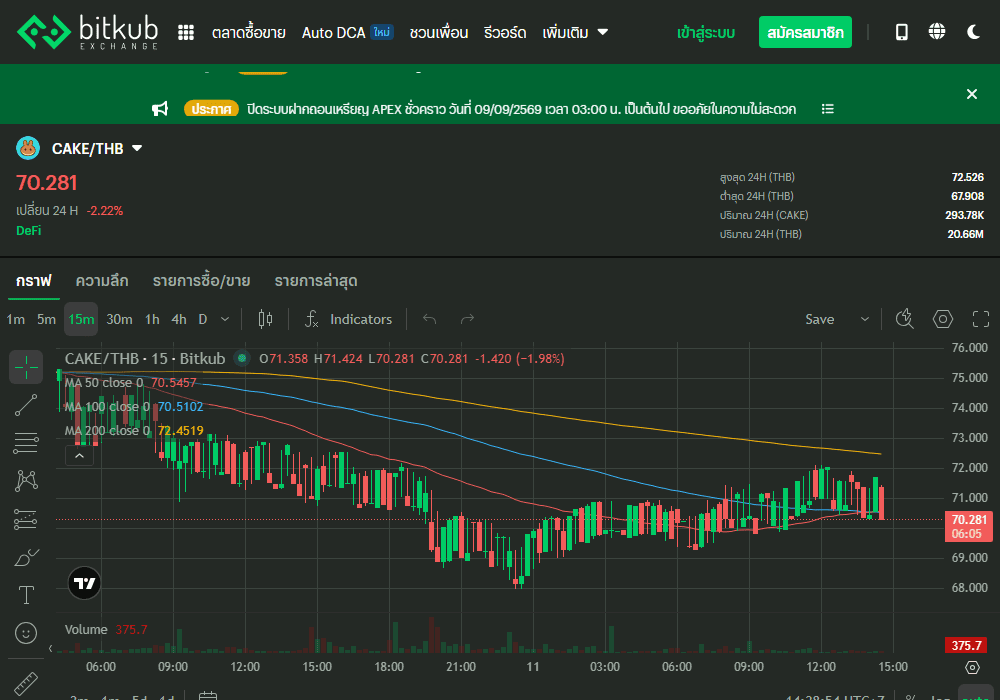Open the Indicators dialog
Screen dimensions: 1000x700
(349, 319)
